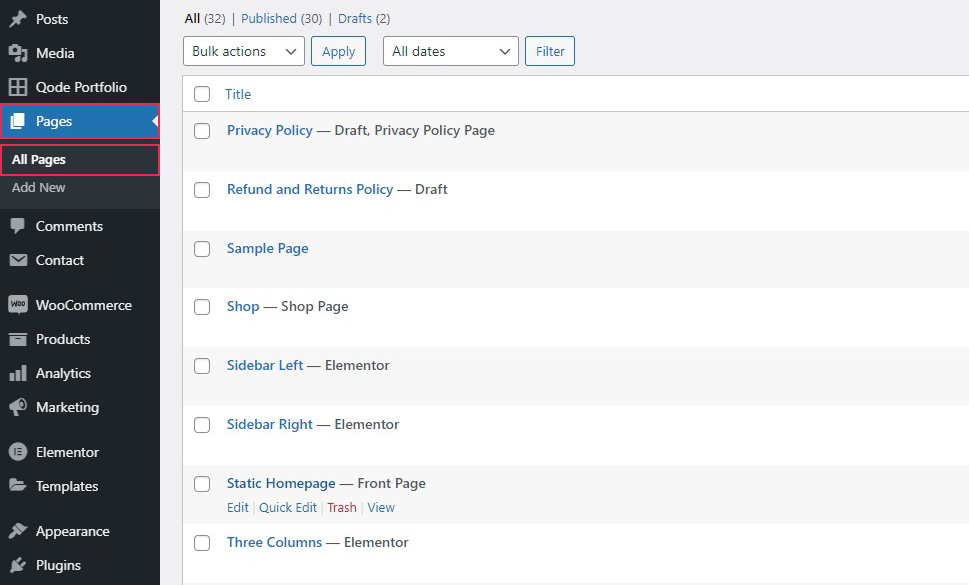The image size is (969, 585).
Task: Click the Plugins plug icon
Action: coord(18,565)
